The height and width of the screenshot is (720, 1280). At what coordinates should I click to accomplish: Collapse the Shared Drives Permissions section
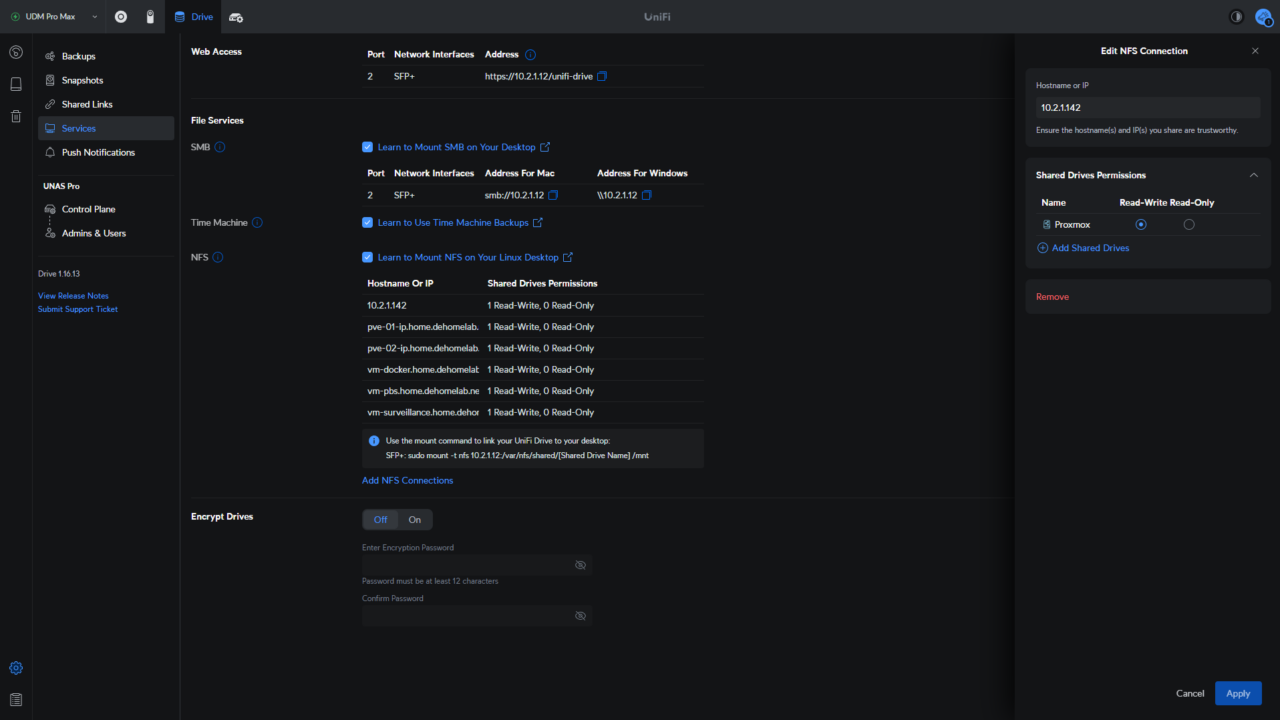[1254, 174]
